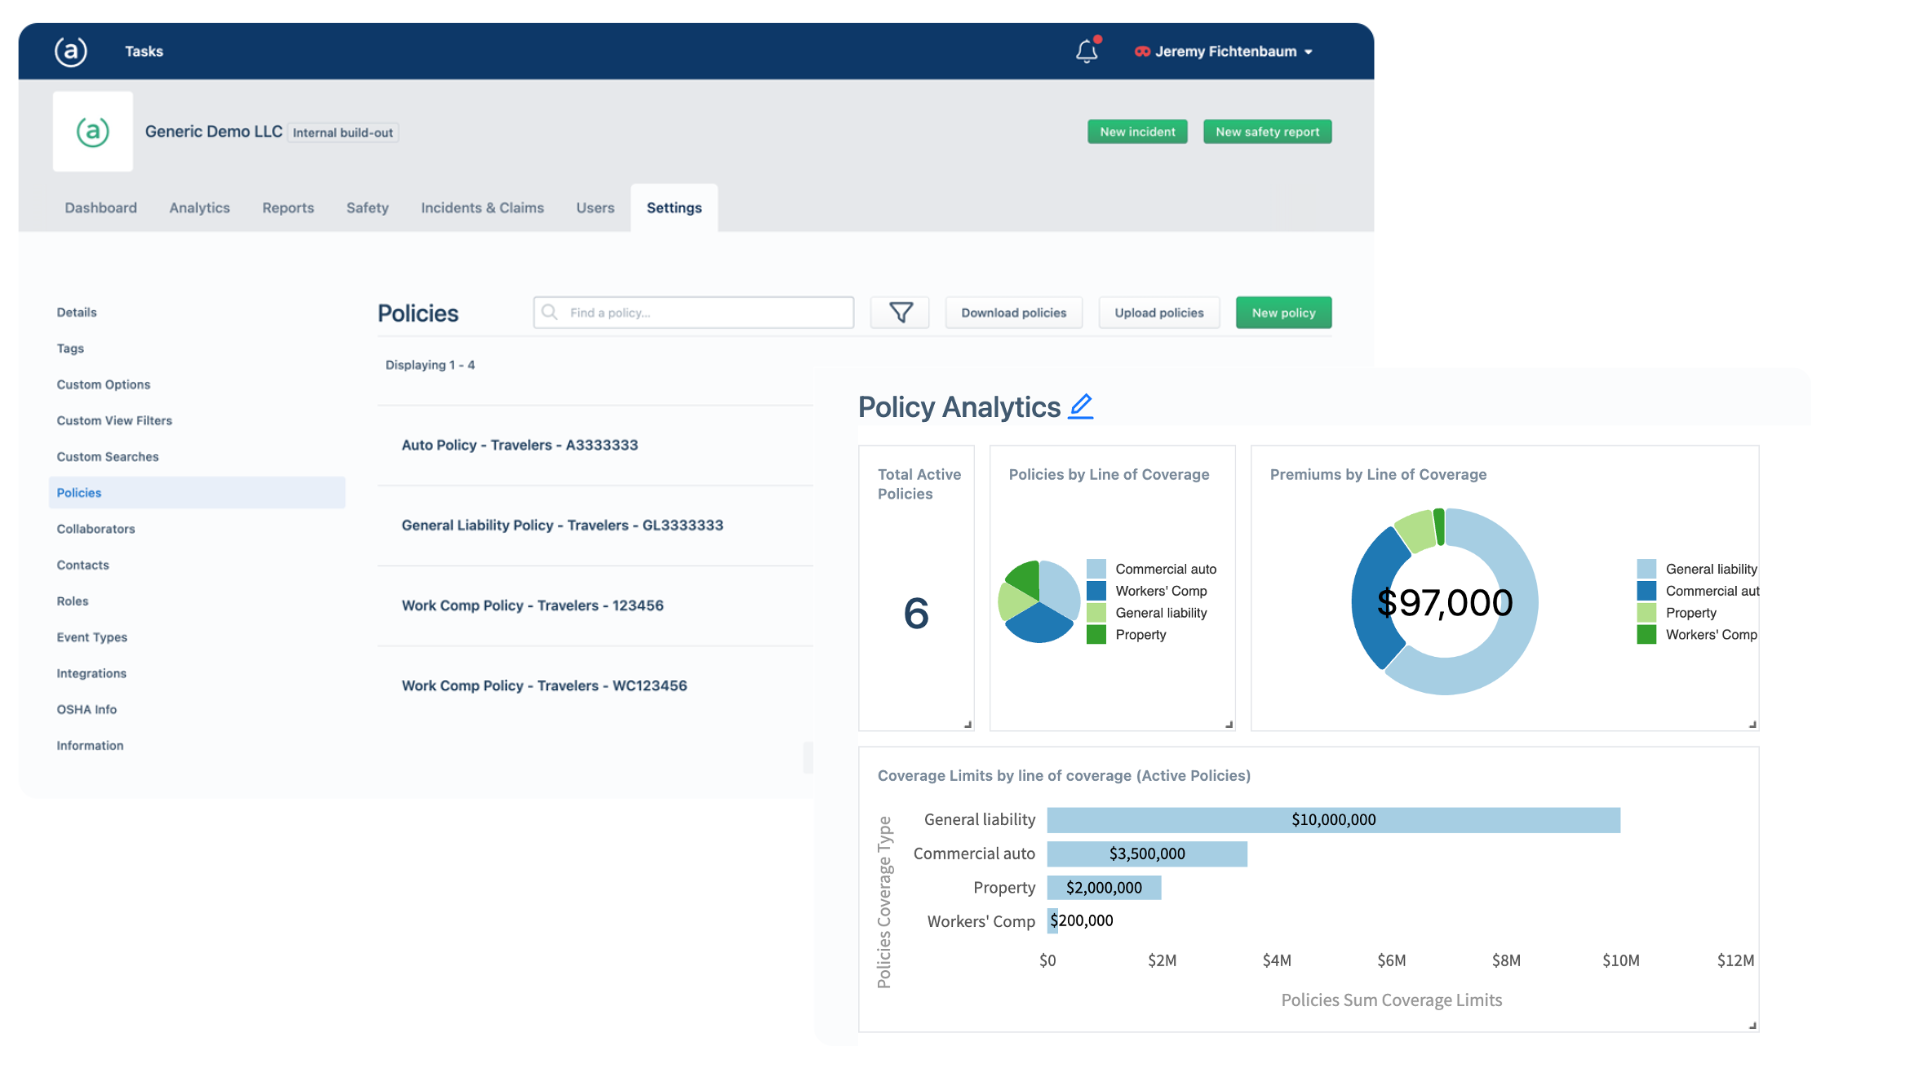Click the New safety report button
This screenshot has width=1920, height=1080.
(x=1267, y=132)
